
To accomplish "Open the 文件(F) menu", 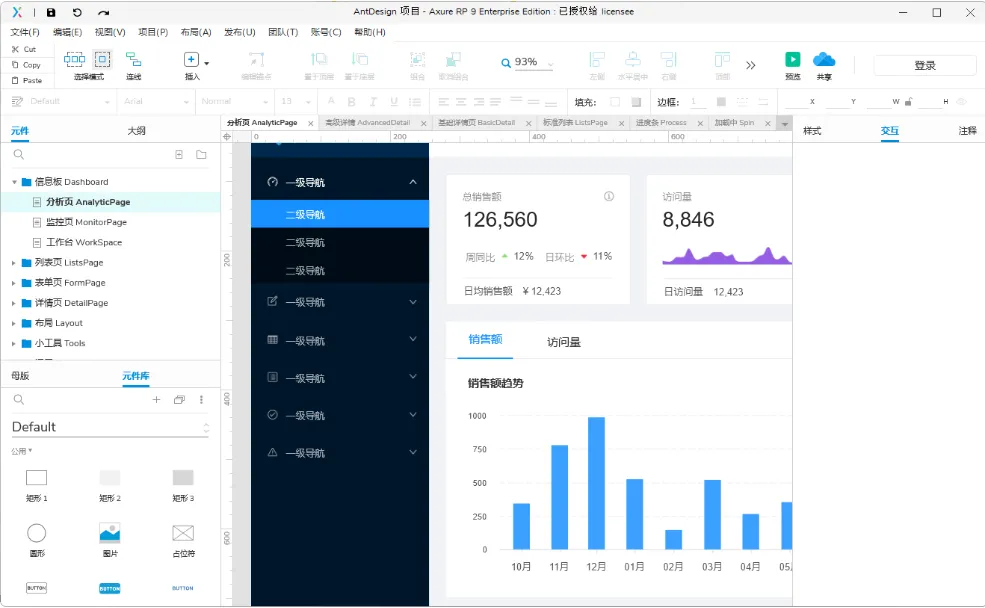I will coord(24,32).
